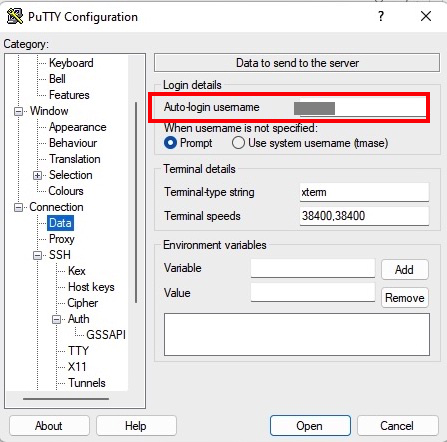The width and height of the screenshot is (447, 442).
Task: Close the PuTTY Configuration window
Action: tap(426, 16)
